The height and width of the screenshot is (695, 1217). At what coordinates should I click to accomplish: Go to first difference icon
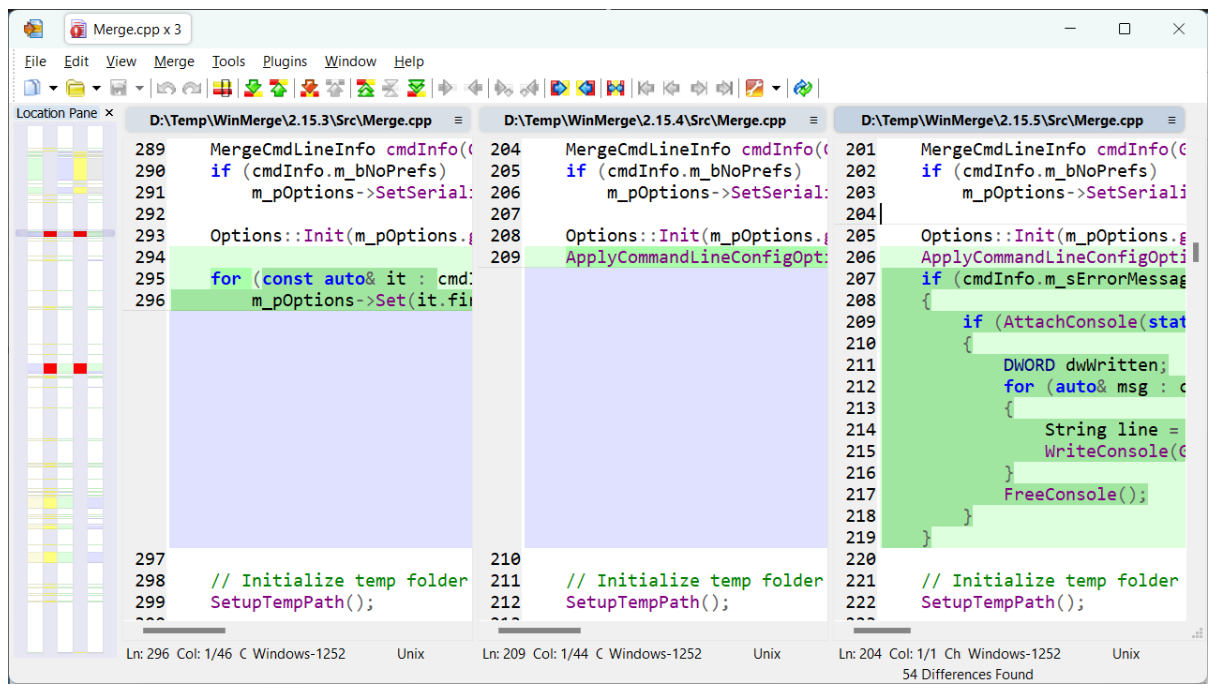tap(365, 88)
